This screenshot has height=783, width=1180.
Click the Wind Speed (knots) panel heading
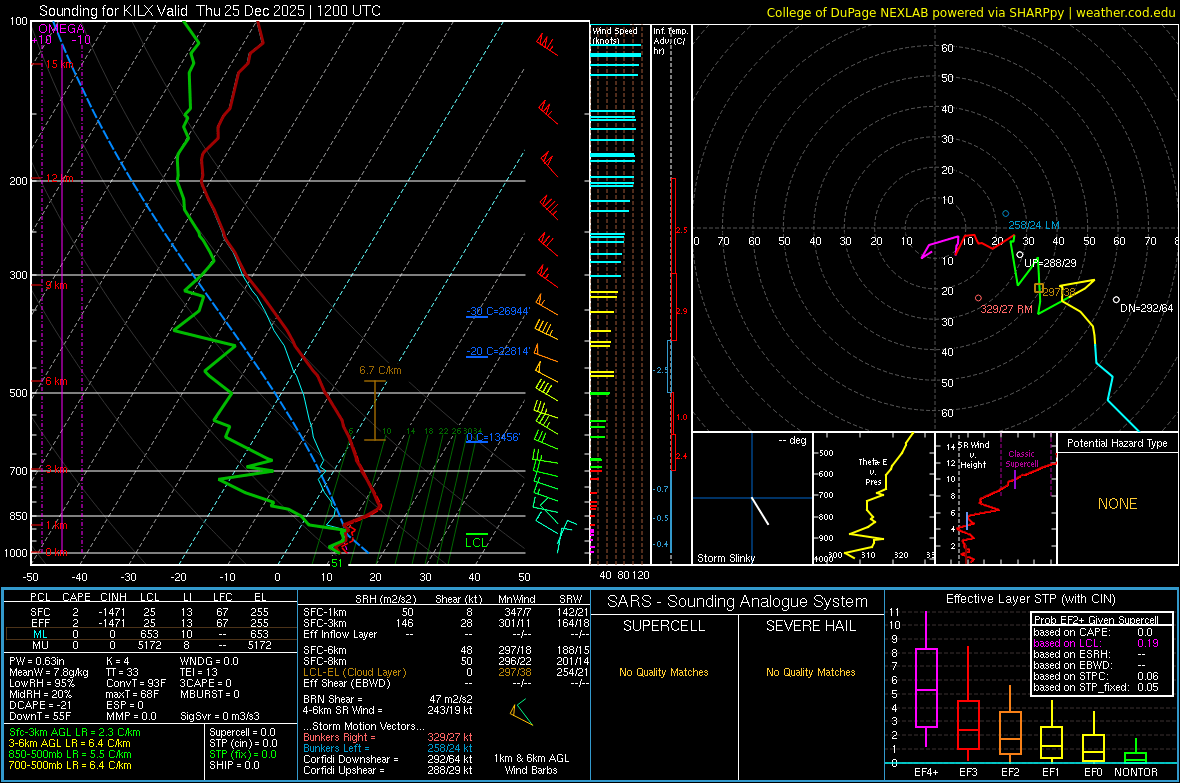[615, 35]
